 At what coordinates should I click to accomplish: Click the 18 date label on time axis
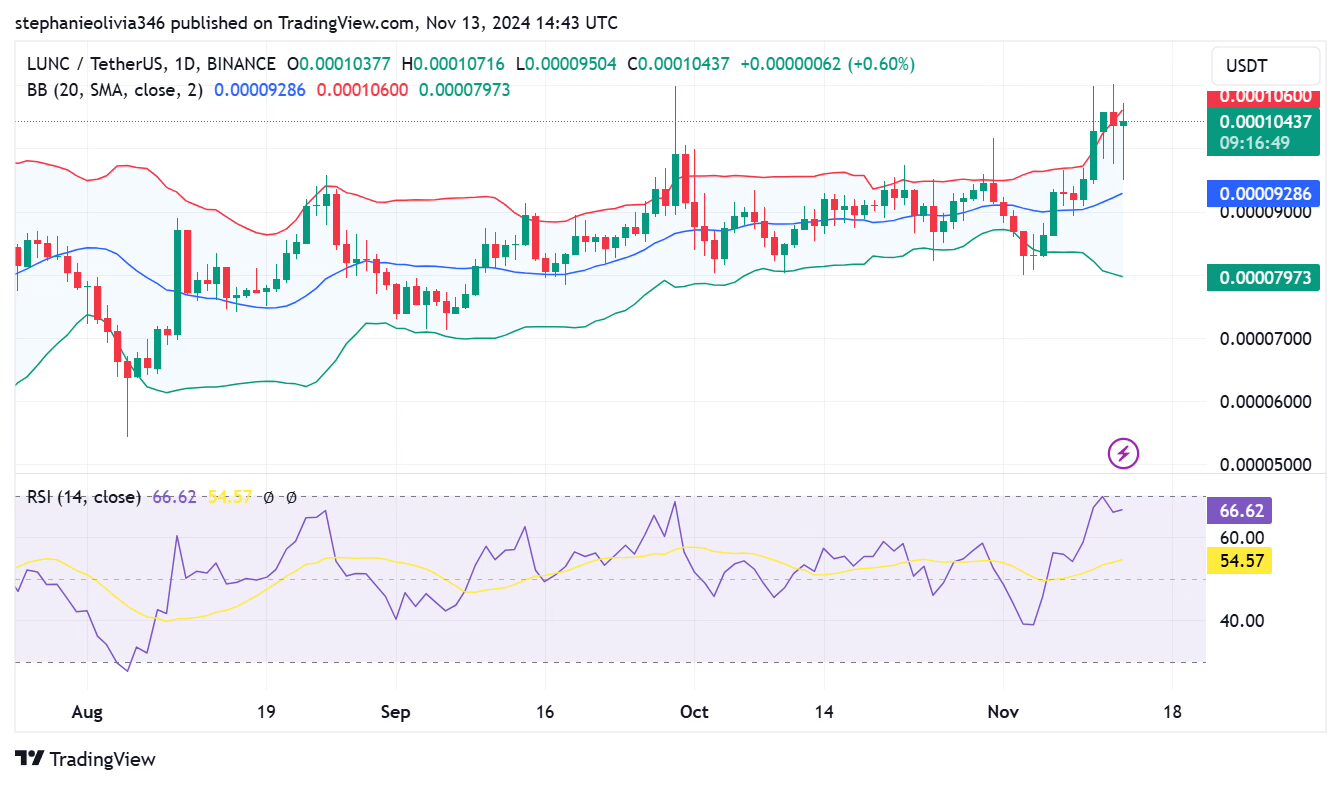1173,712
